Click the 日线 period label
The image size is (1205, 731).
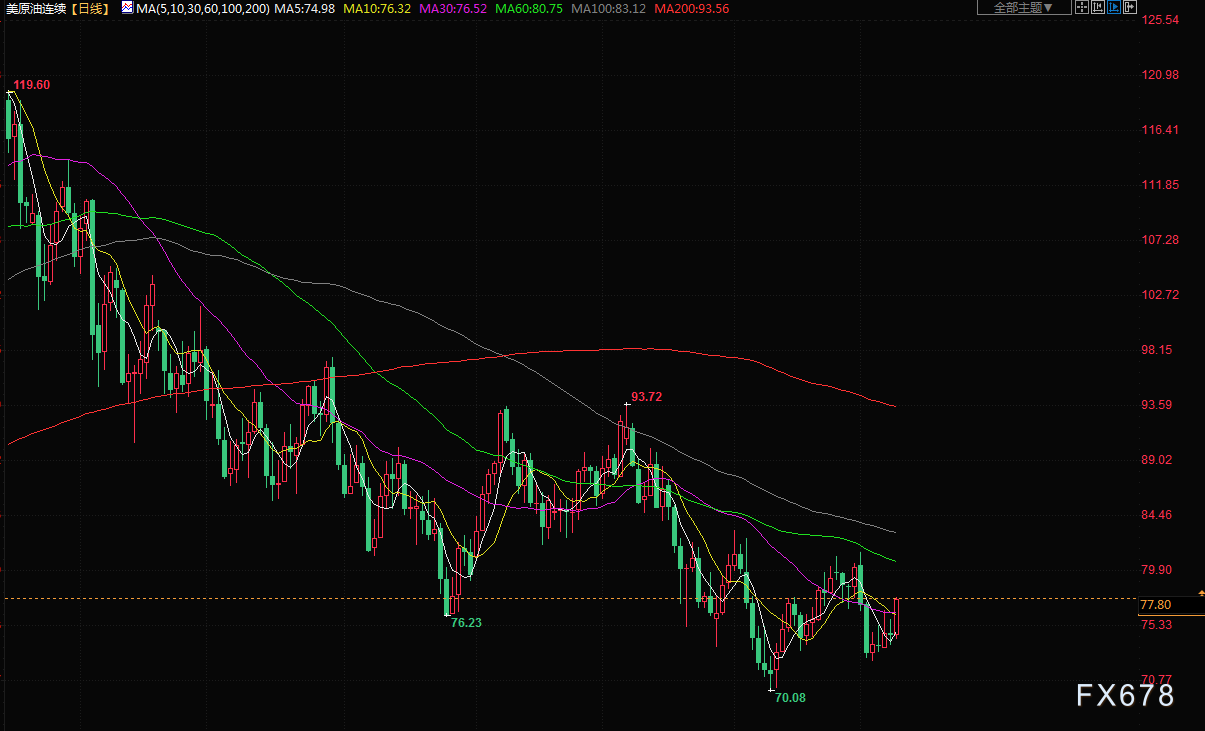coord(89,8)
